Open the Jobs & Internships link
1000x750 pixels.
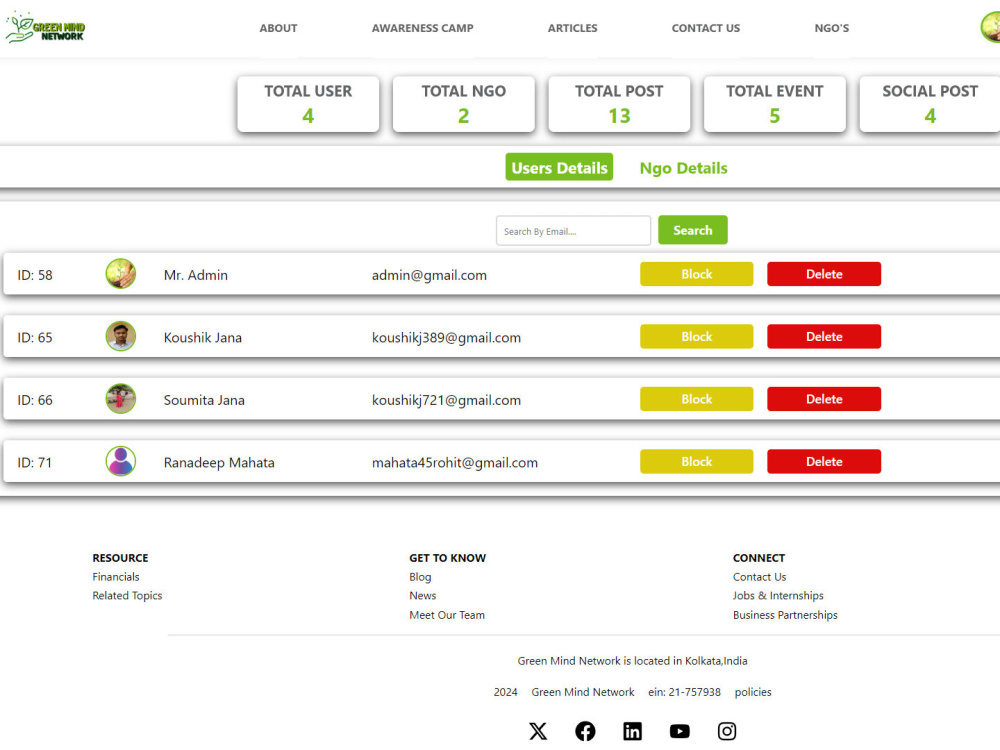point(778,596)
